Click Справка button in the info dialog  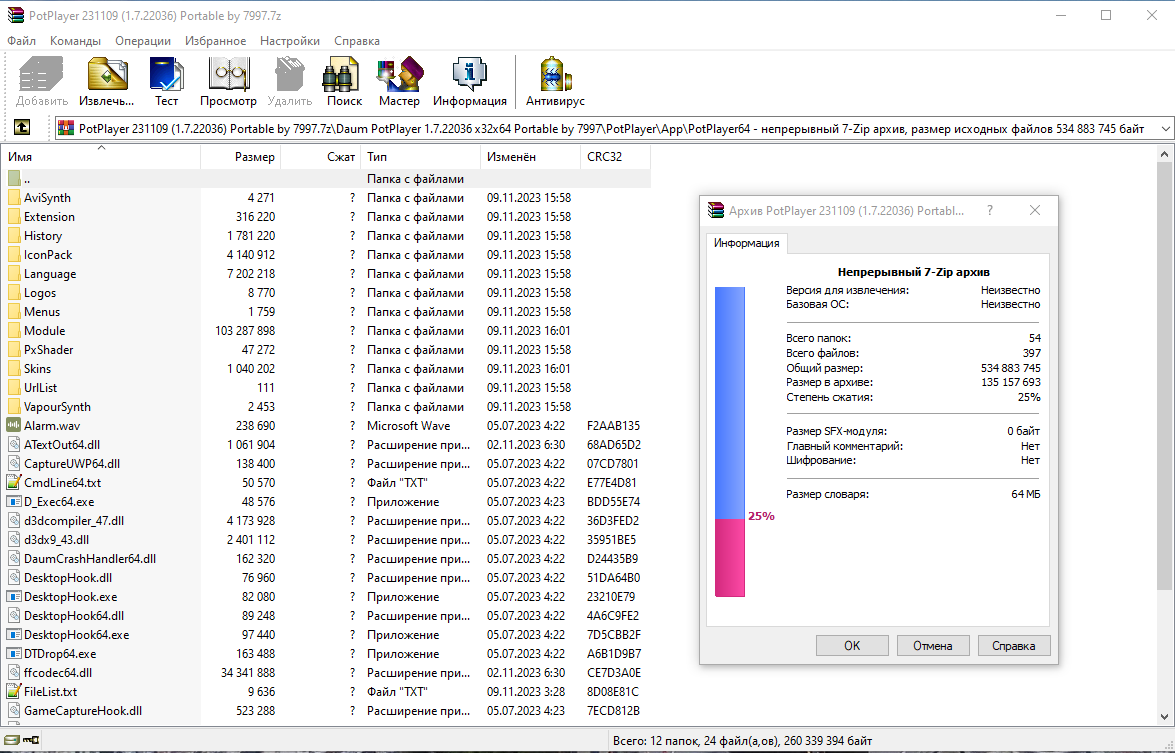(x=1013, y=646)
